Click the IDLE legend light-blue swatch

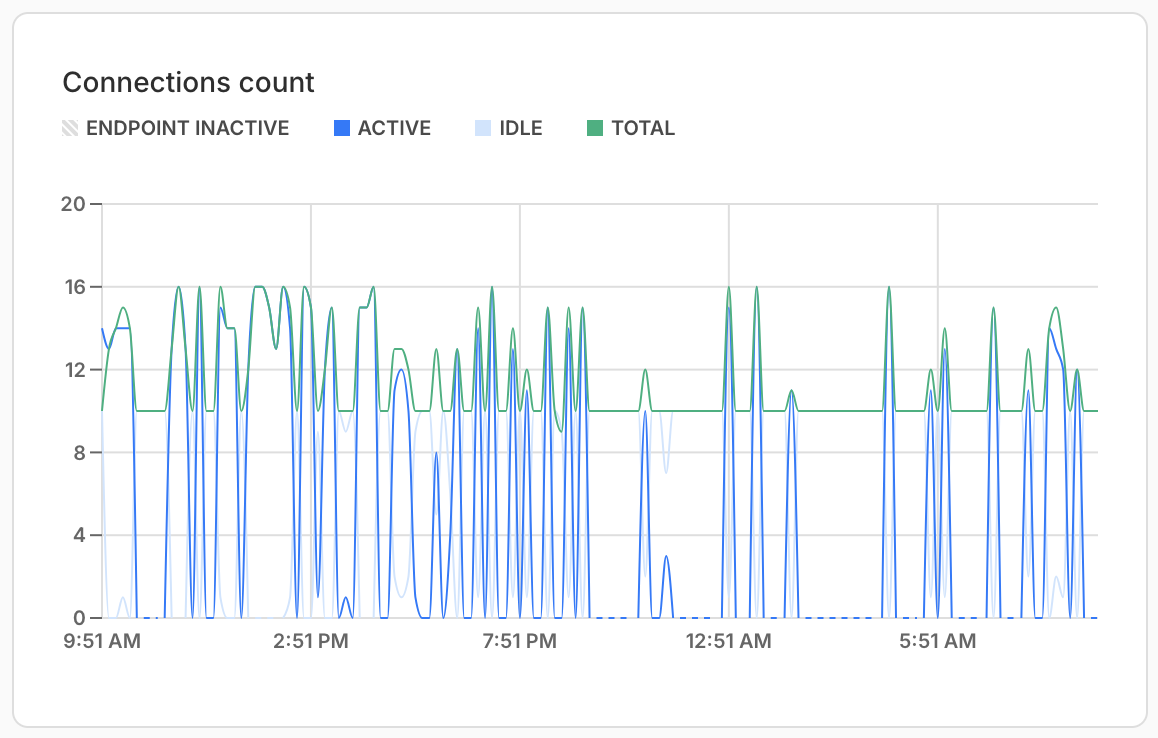(483, 128)
